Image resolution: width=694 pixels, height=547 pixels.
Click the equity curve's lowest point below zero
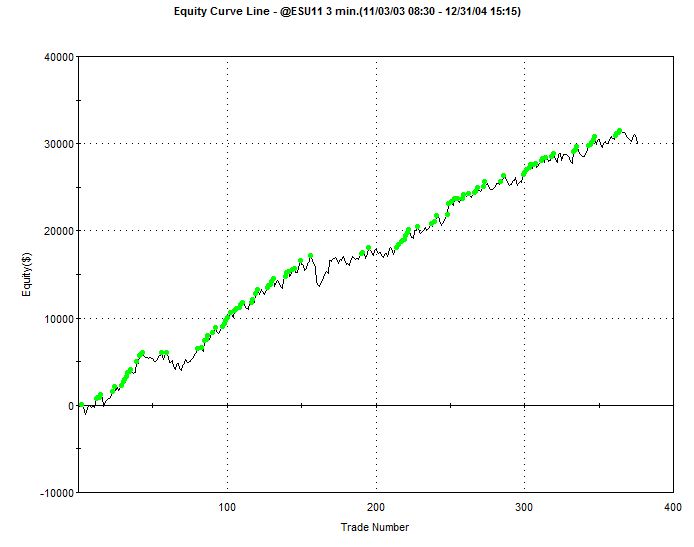click(86, 413)
